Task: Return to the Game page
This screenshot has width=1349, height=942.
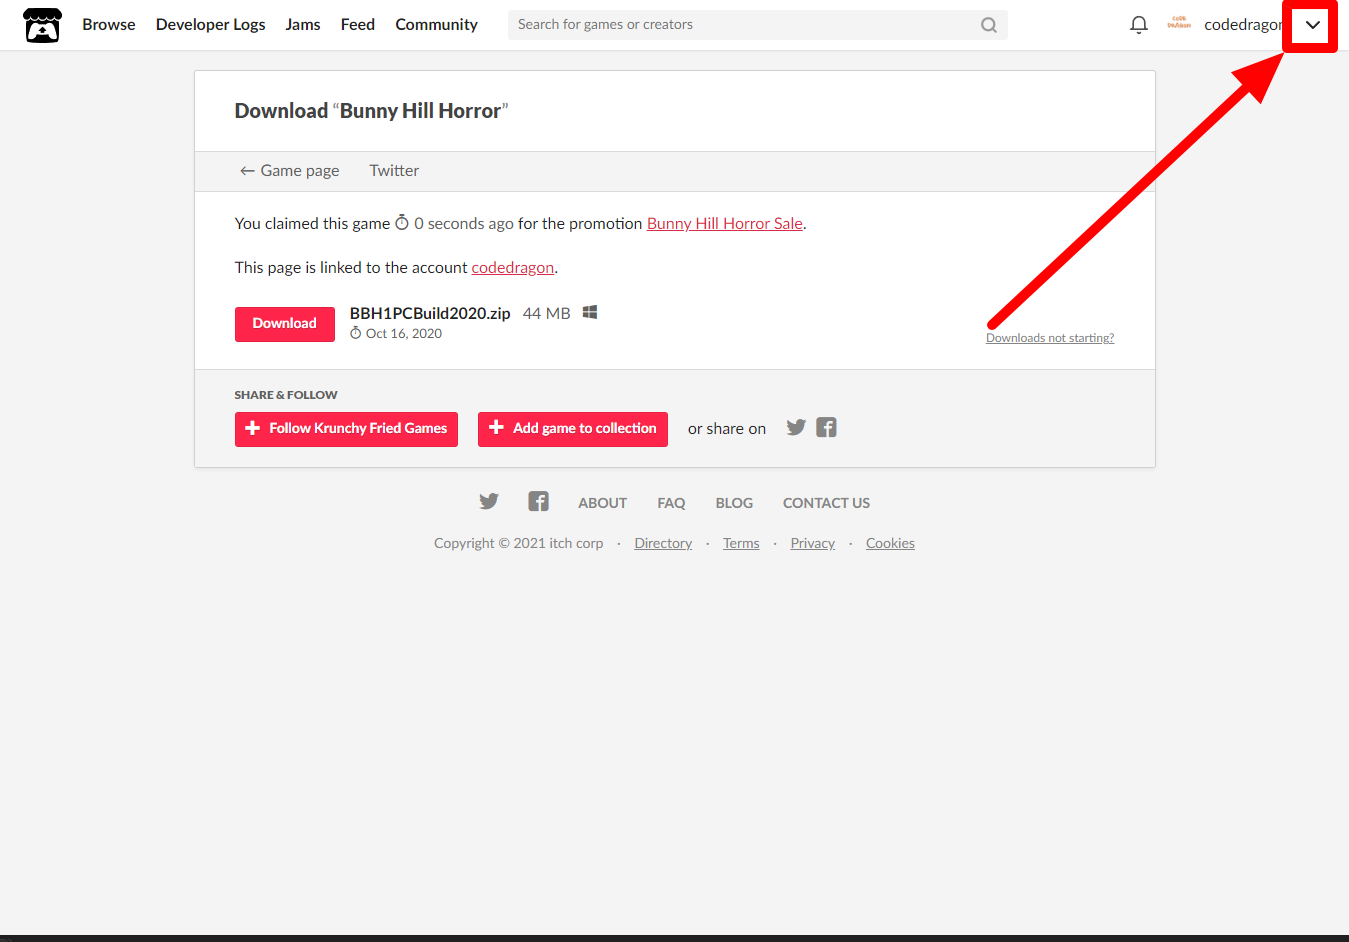Action: pyautogui.click(x=290, y=171)
